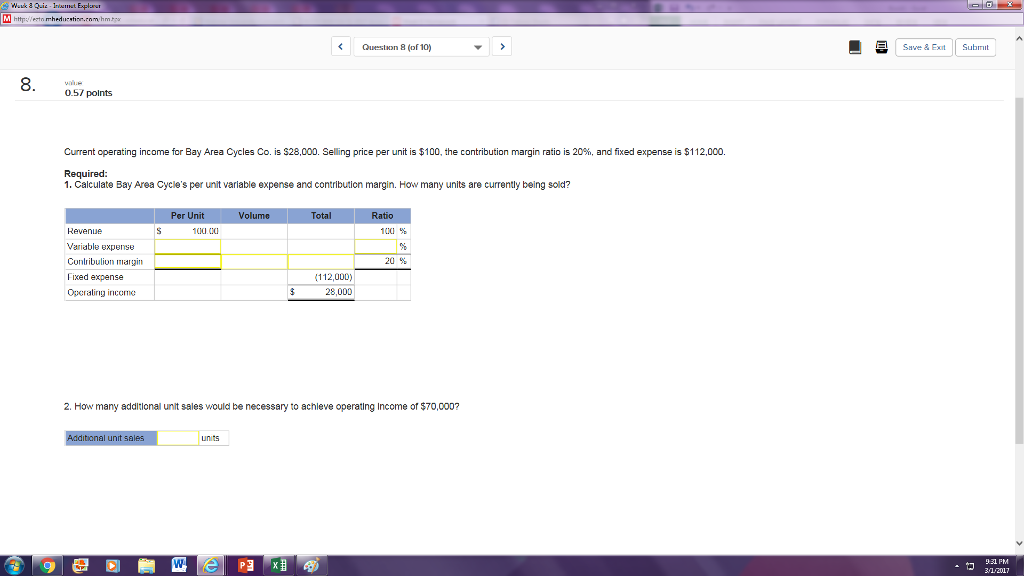Click the Contribution margin Volume field
1024x576 pixels.
pyautogui.click(x=254, y=261)
